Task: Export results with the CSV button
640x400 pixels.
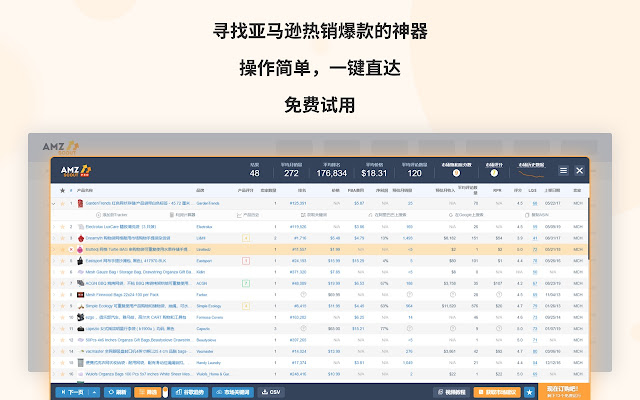Action: 270,392
